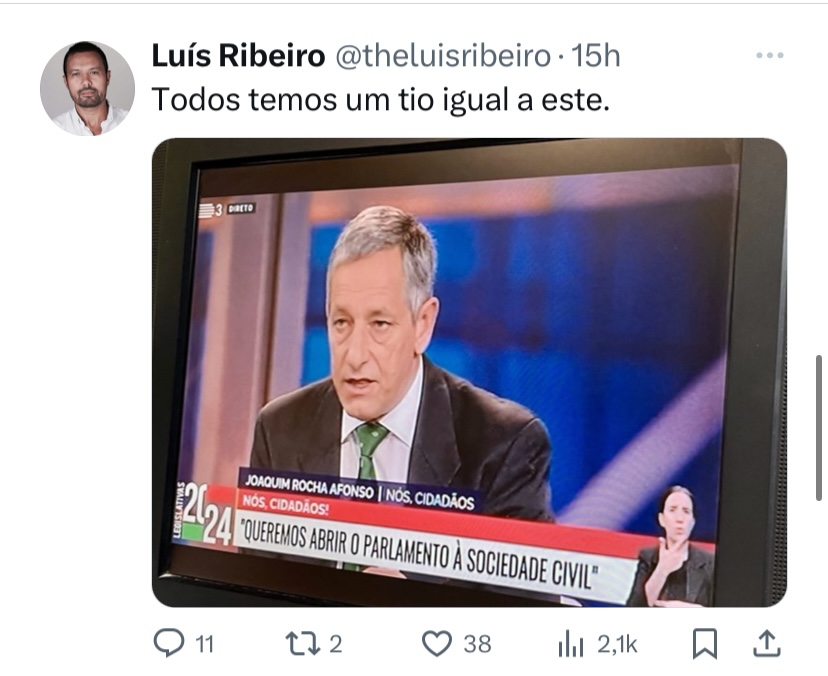
Task: Open the Luís Ribeiro display name link
Action: [238, 55]
